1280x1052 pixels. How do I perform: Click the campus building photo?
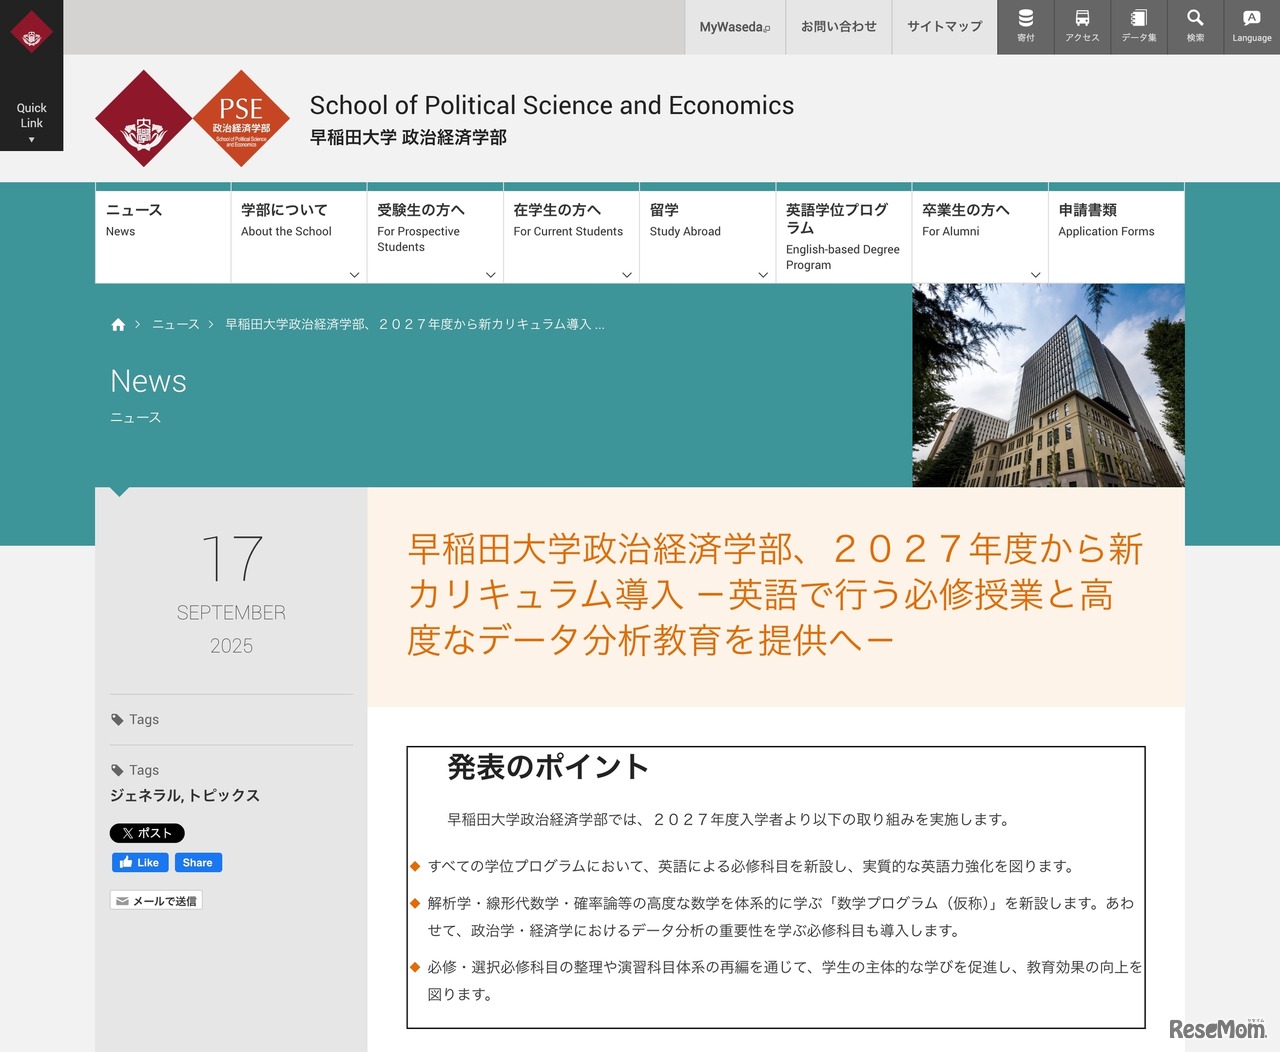tap(1047, 385)
